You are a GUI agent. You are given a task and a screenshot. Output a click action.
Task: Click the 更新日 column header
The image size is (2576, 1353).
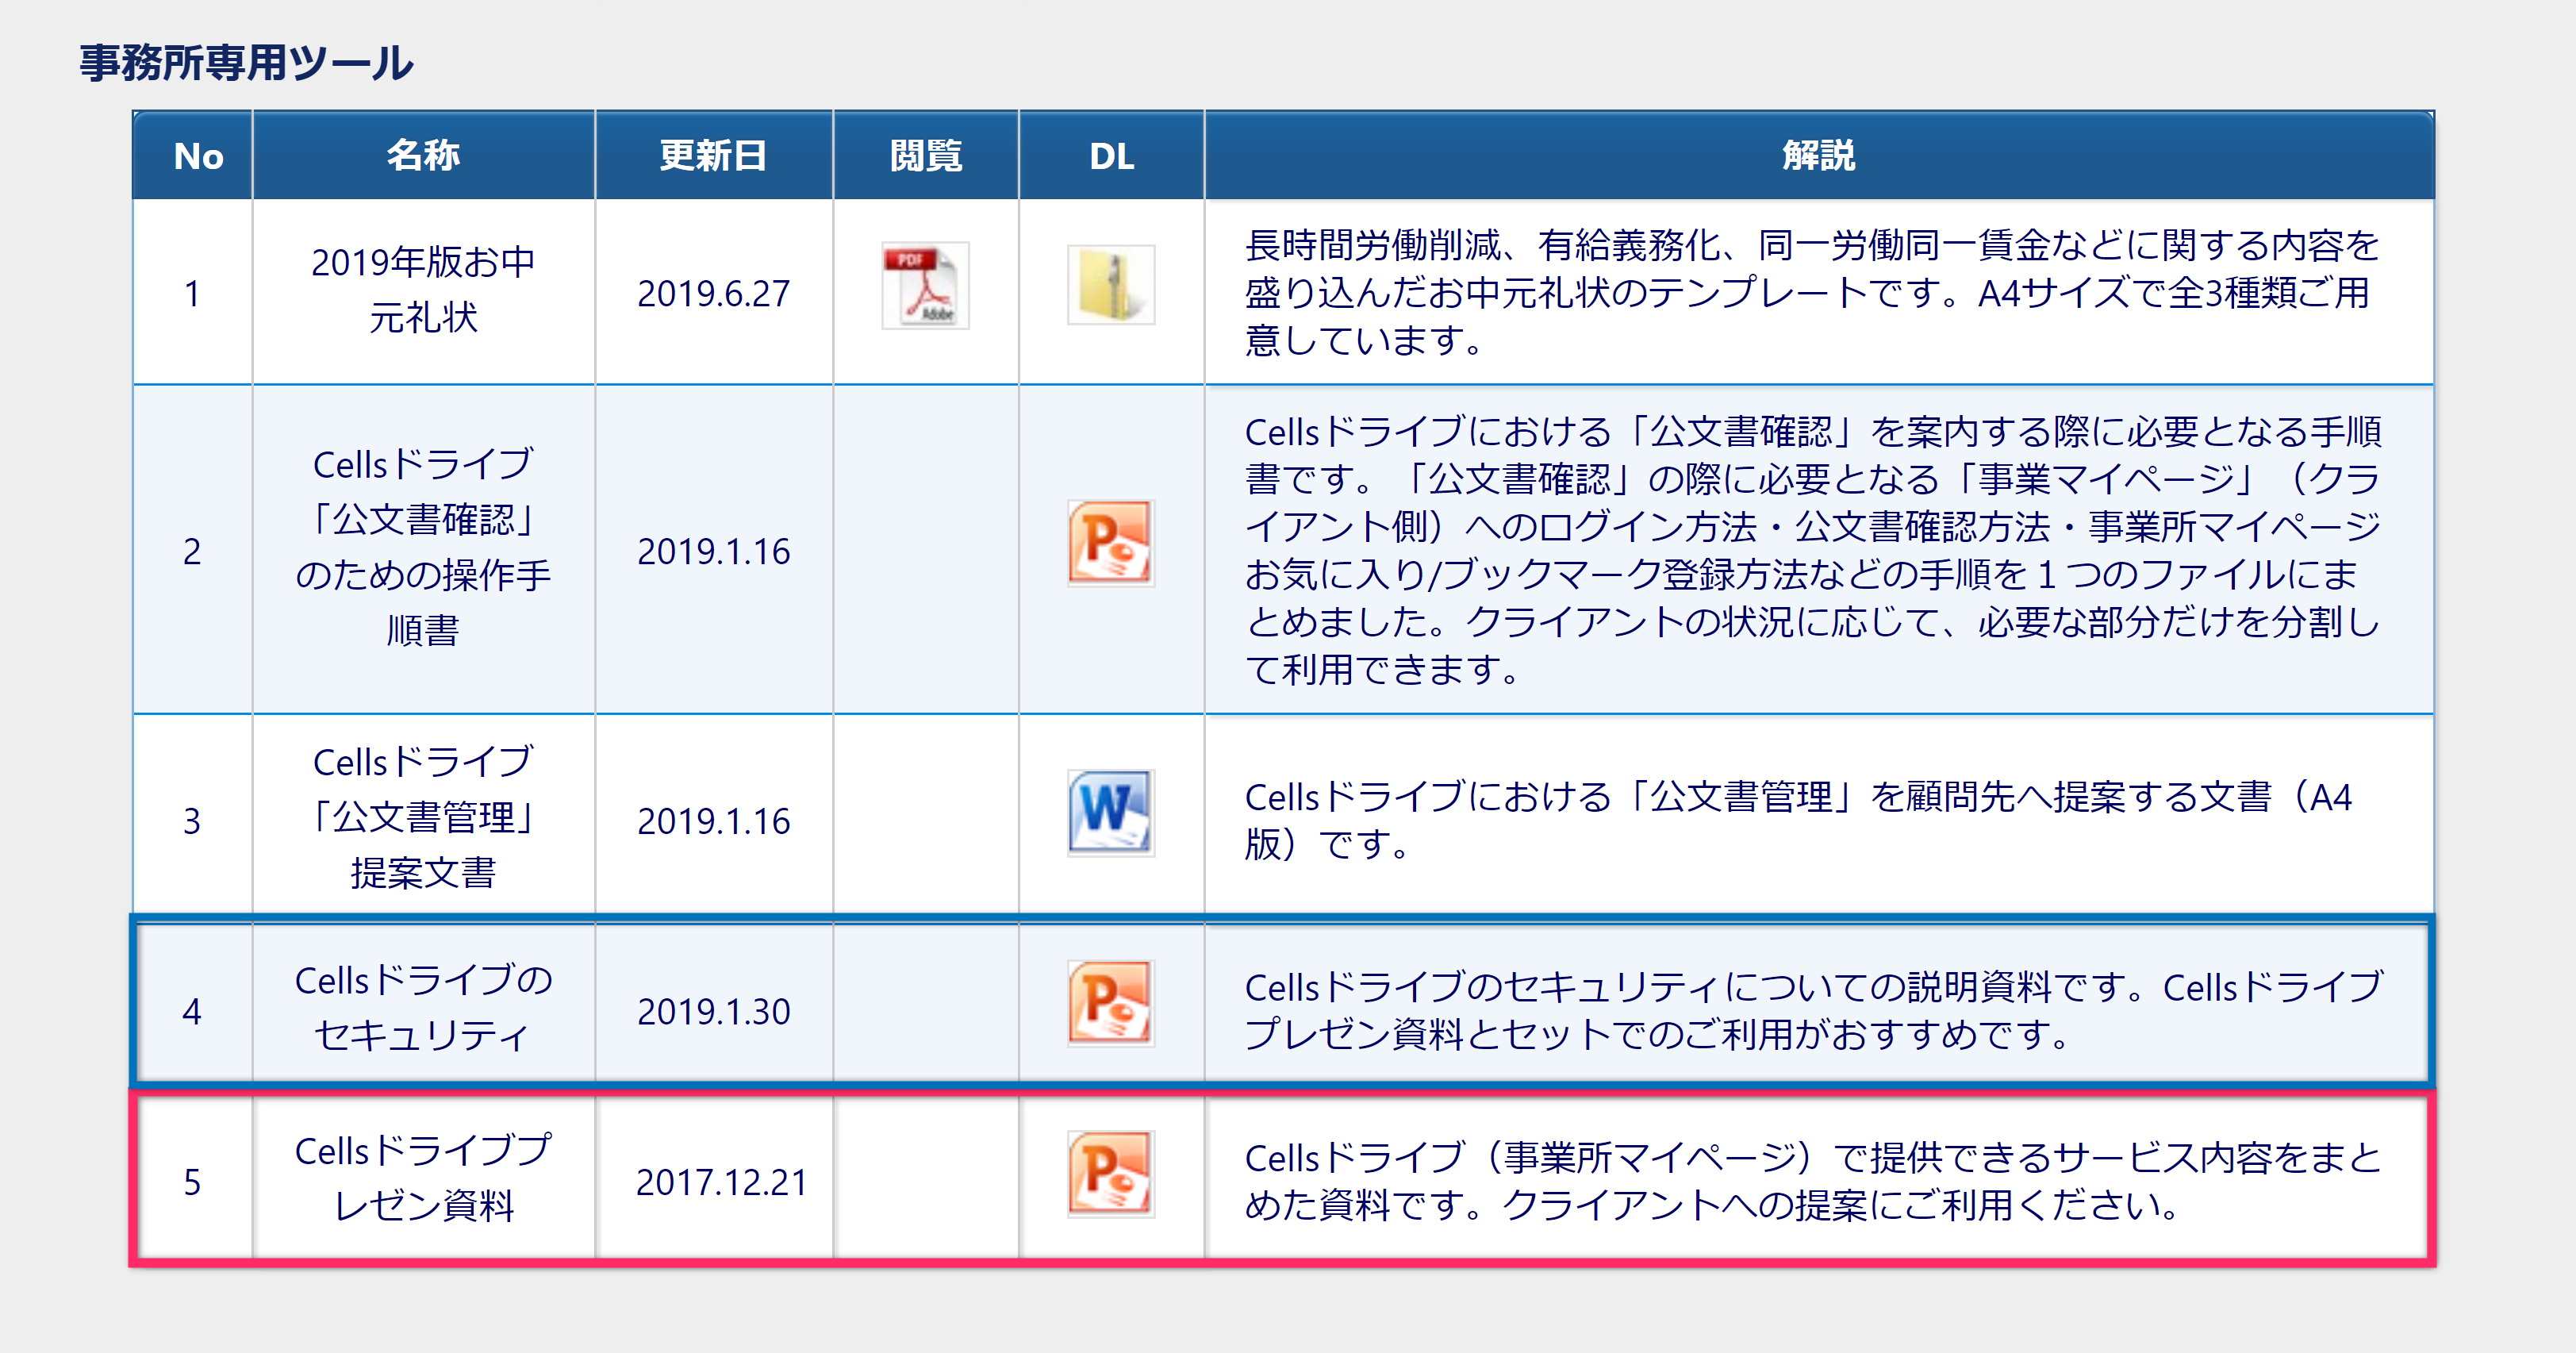(713, 156)
